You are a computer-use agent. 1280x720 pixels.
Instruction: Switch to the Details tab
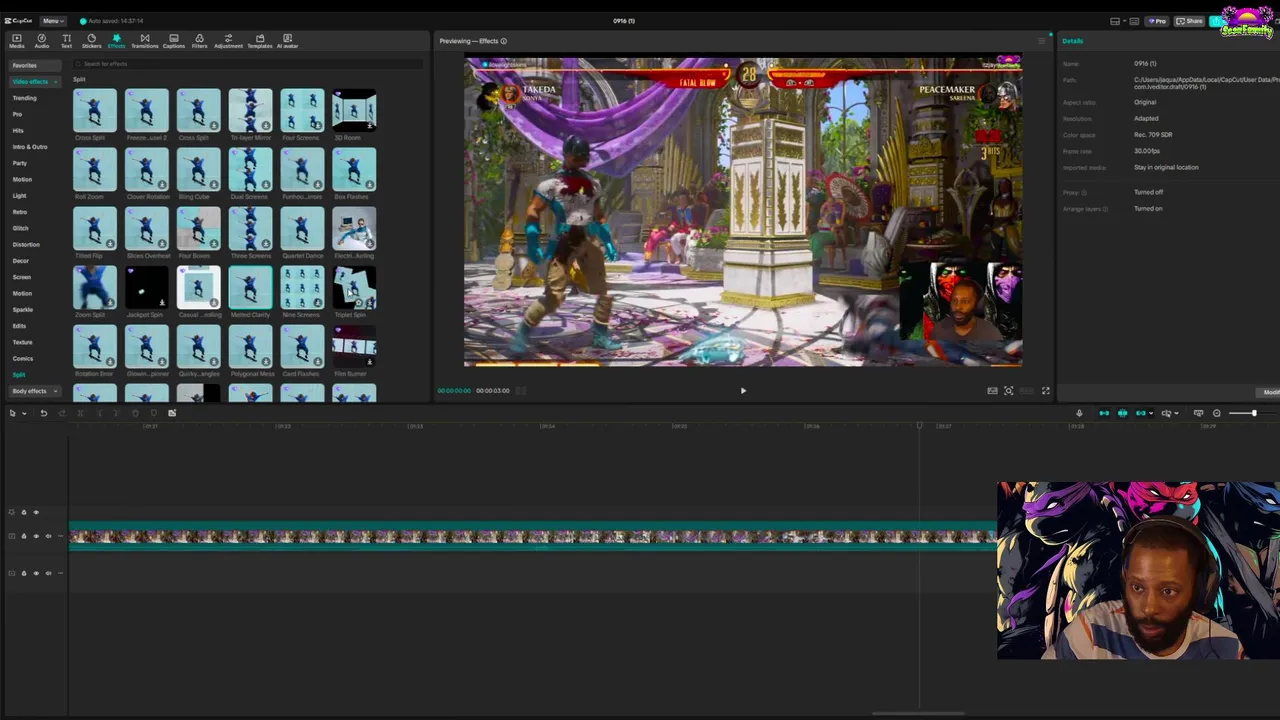tap(1072, 41)
